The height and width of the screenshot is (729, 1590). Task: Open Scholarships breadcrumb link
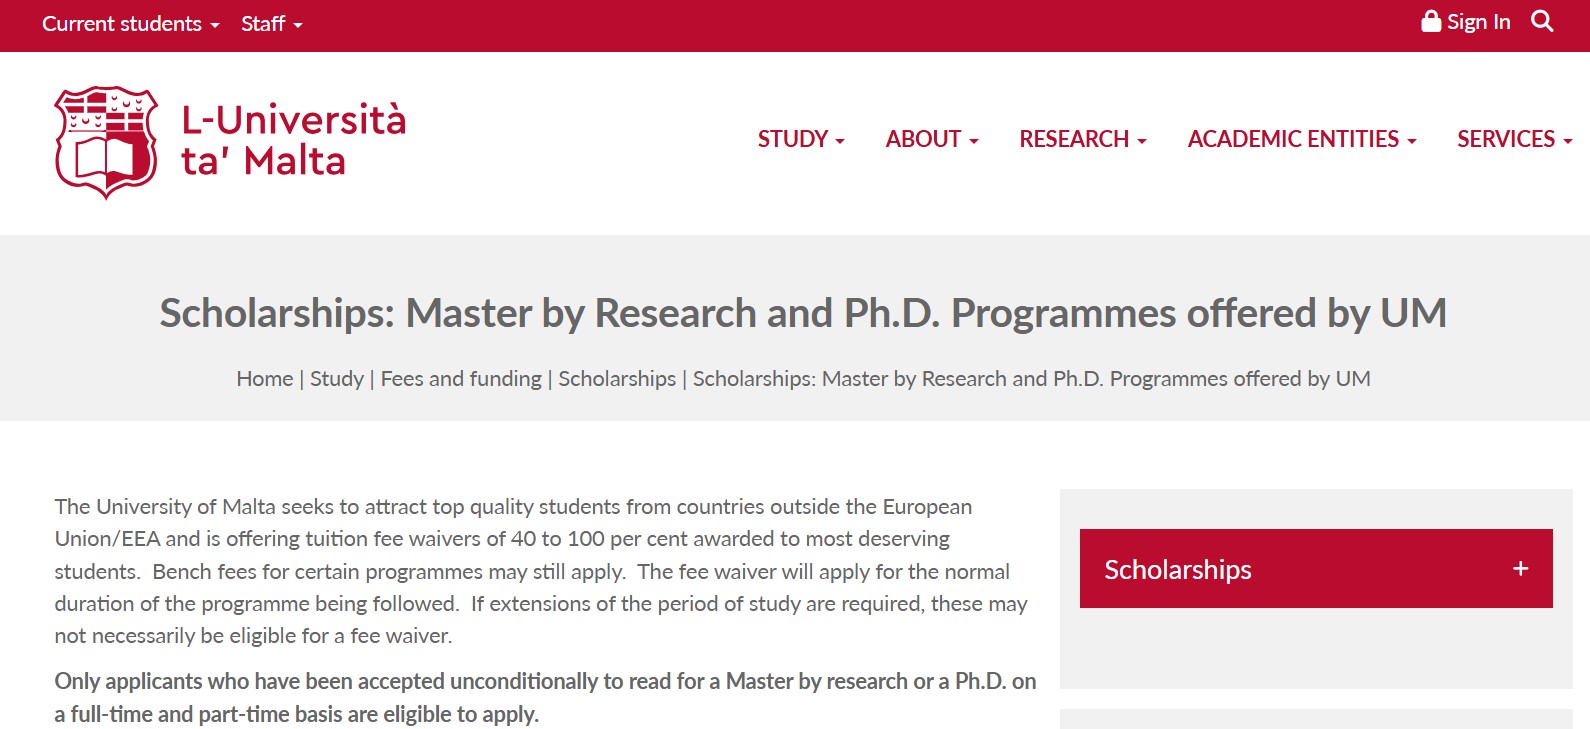[617, 378]
